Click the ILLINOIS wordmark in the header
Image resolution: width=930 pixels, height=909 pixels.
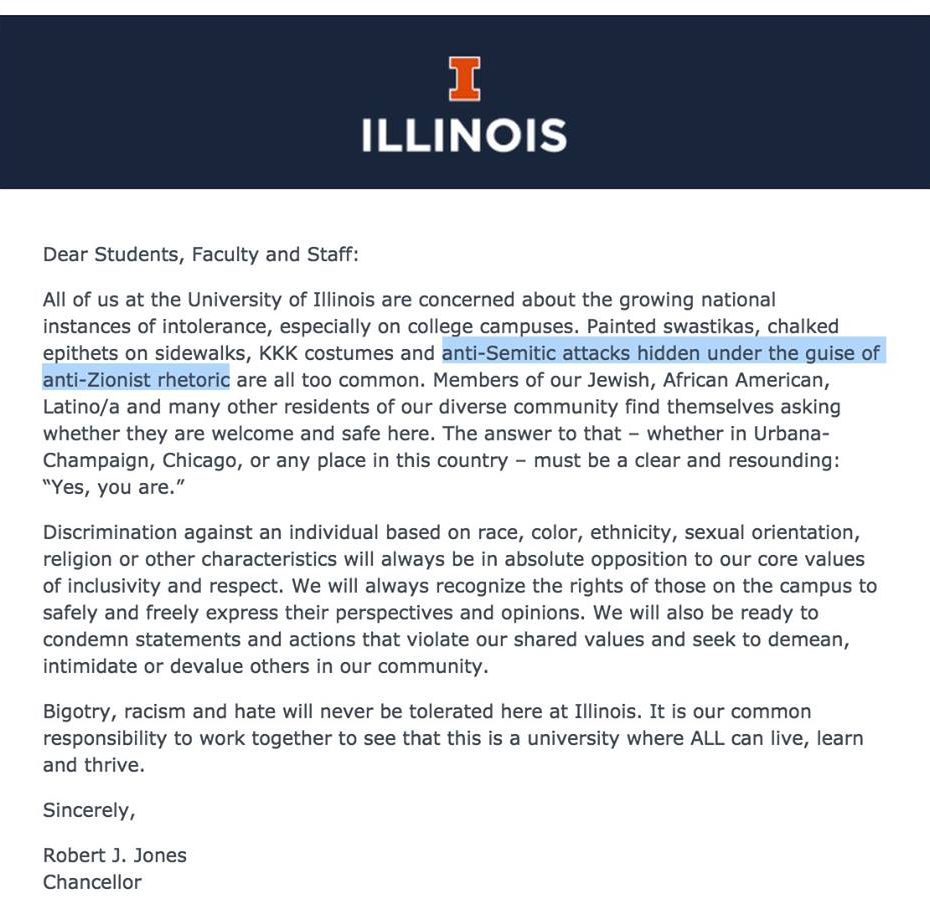(464, 135)
